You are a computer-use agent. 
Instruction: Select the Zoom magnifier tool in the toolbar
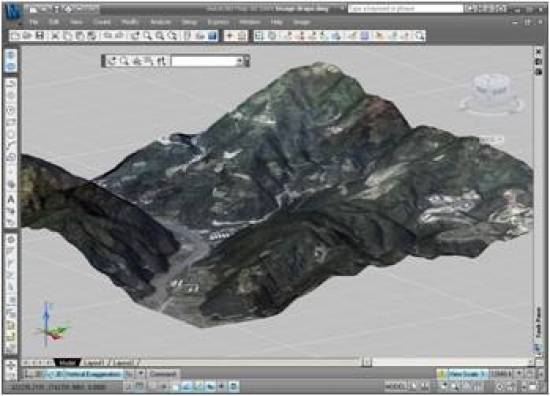147,36
